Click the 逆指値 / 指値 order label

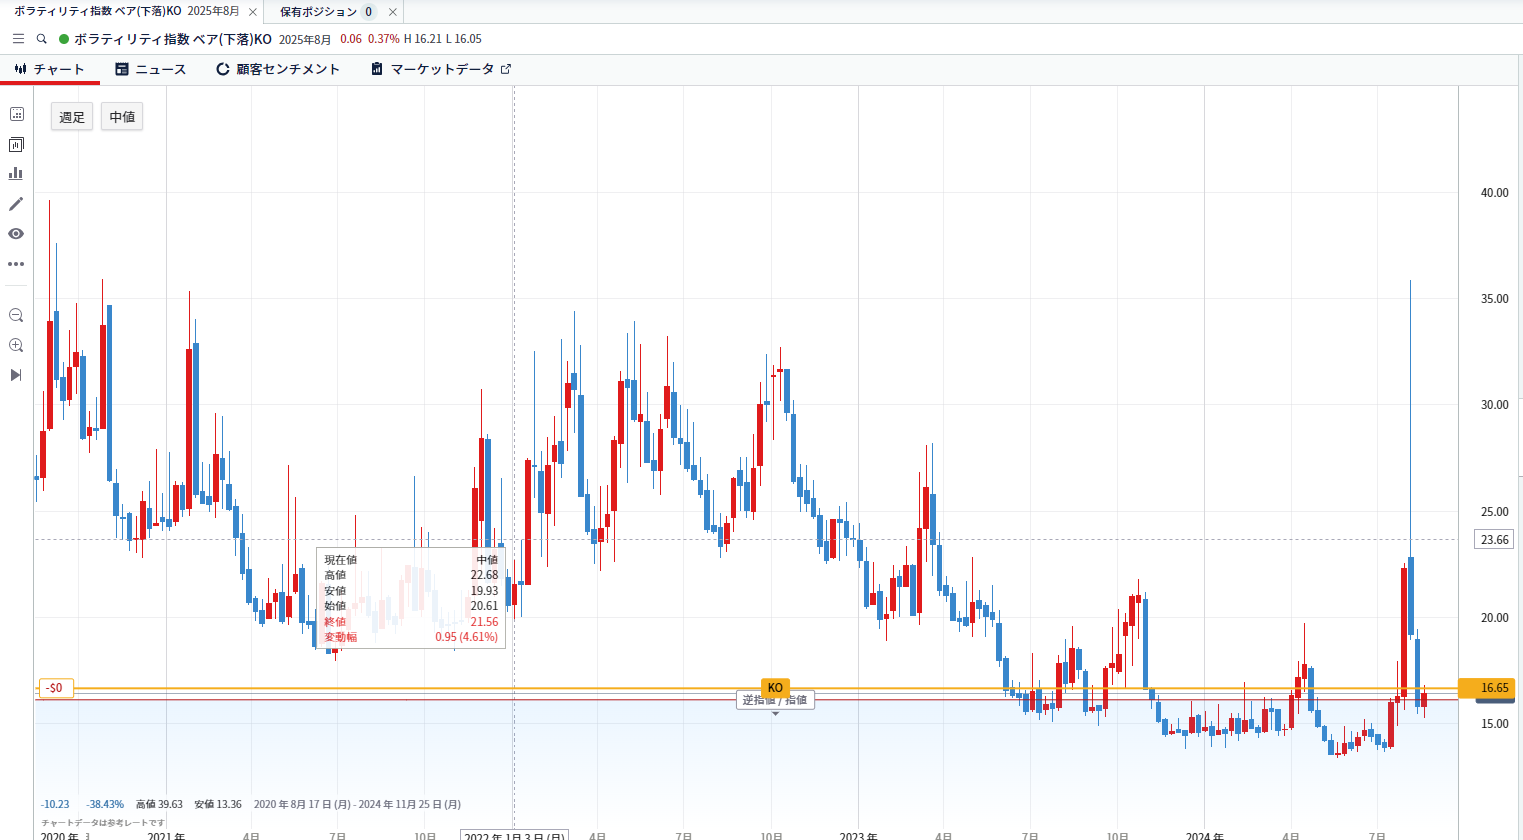(775, 700)
